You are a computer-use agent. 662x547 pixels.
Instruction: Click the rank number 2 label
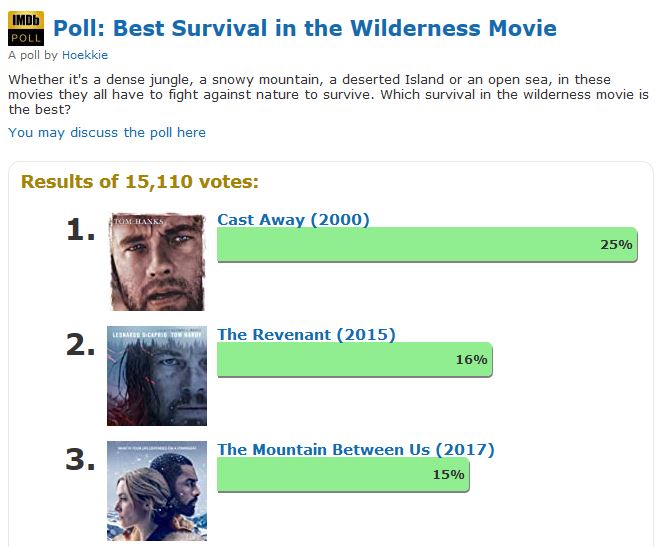point(80,346)
